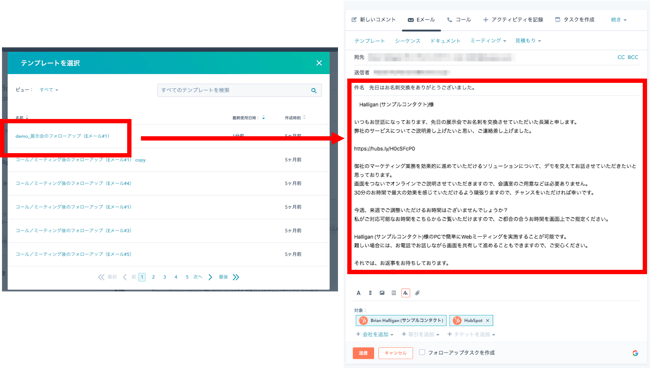The image size is (650, 368).
Task: Go to pagination page 2
Action: (x=153, y=277)
